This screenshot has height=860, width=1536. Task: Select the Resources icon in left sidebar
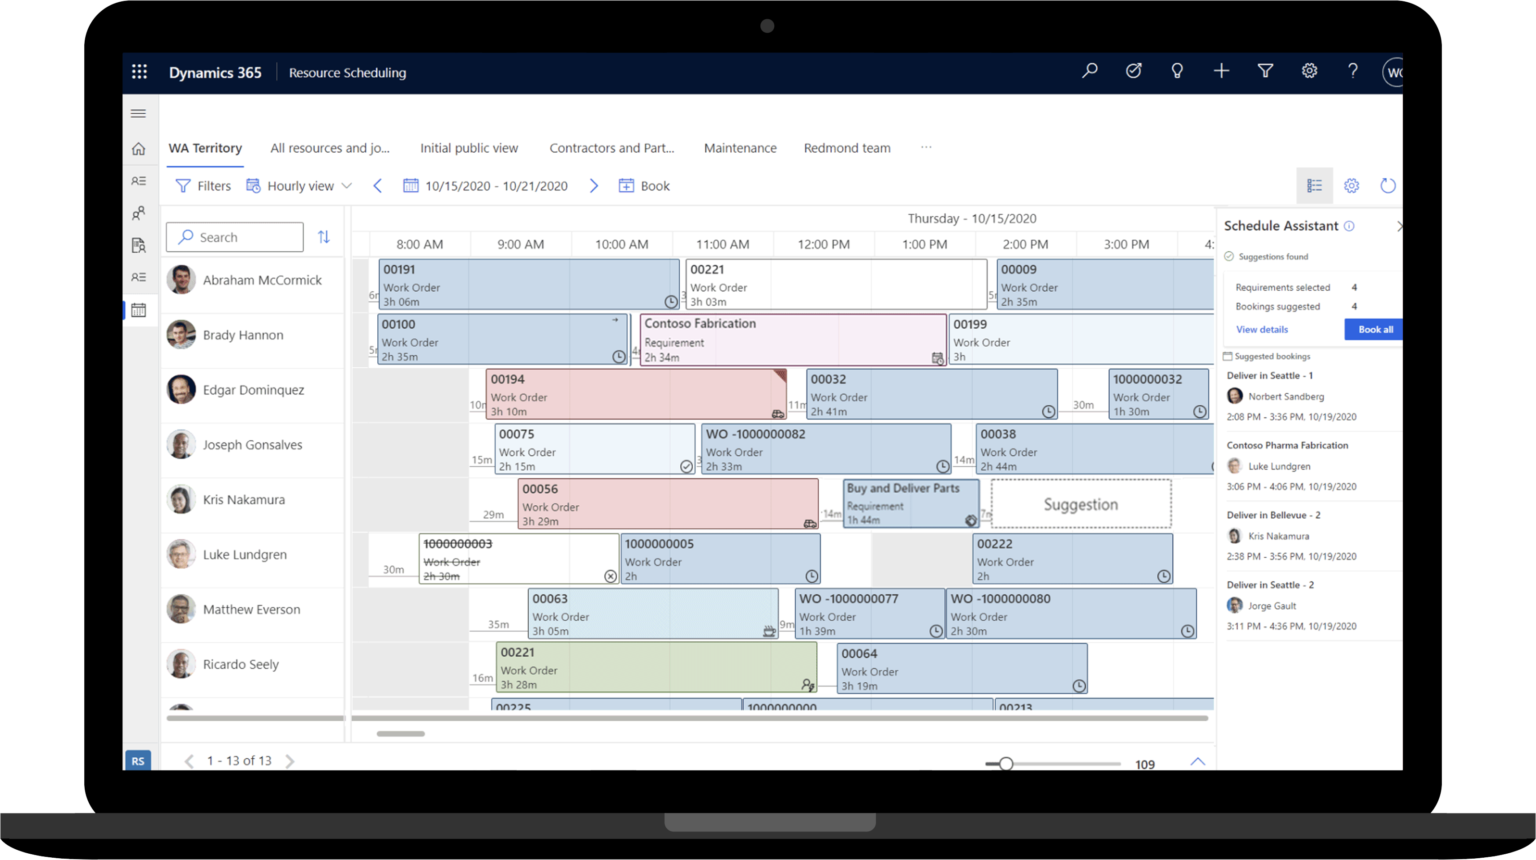click(x=138, y=213)
